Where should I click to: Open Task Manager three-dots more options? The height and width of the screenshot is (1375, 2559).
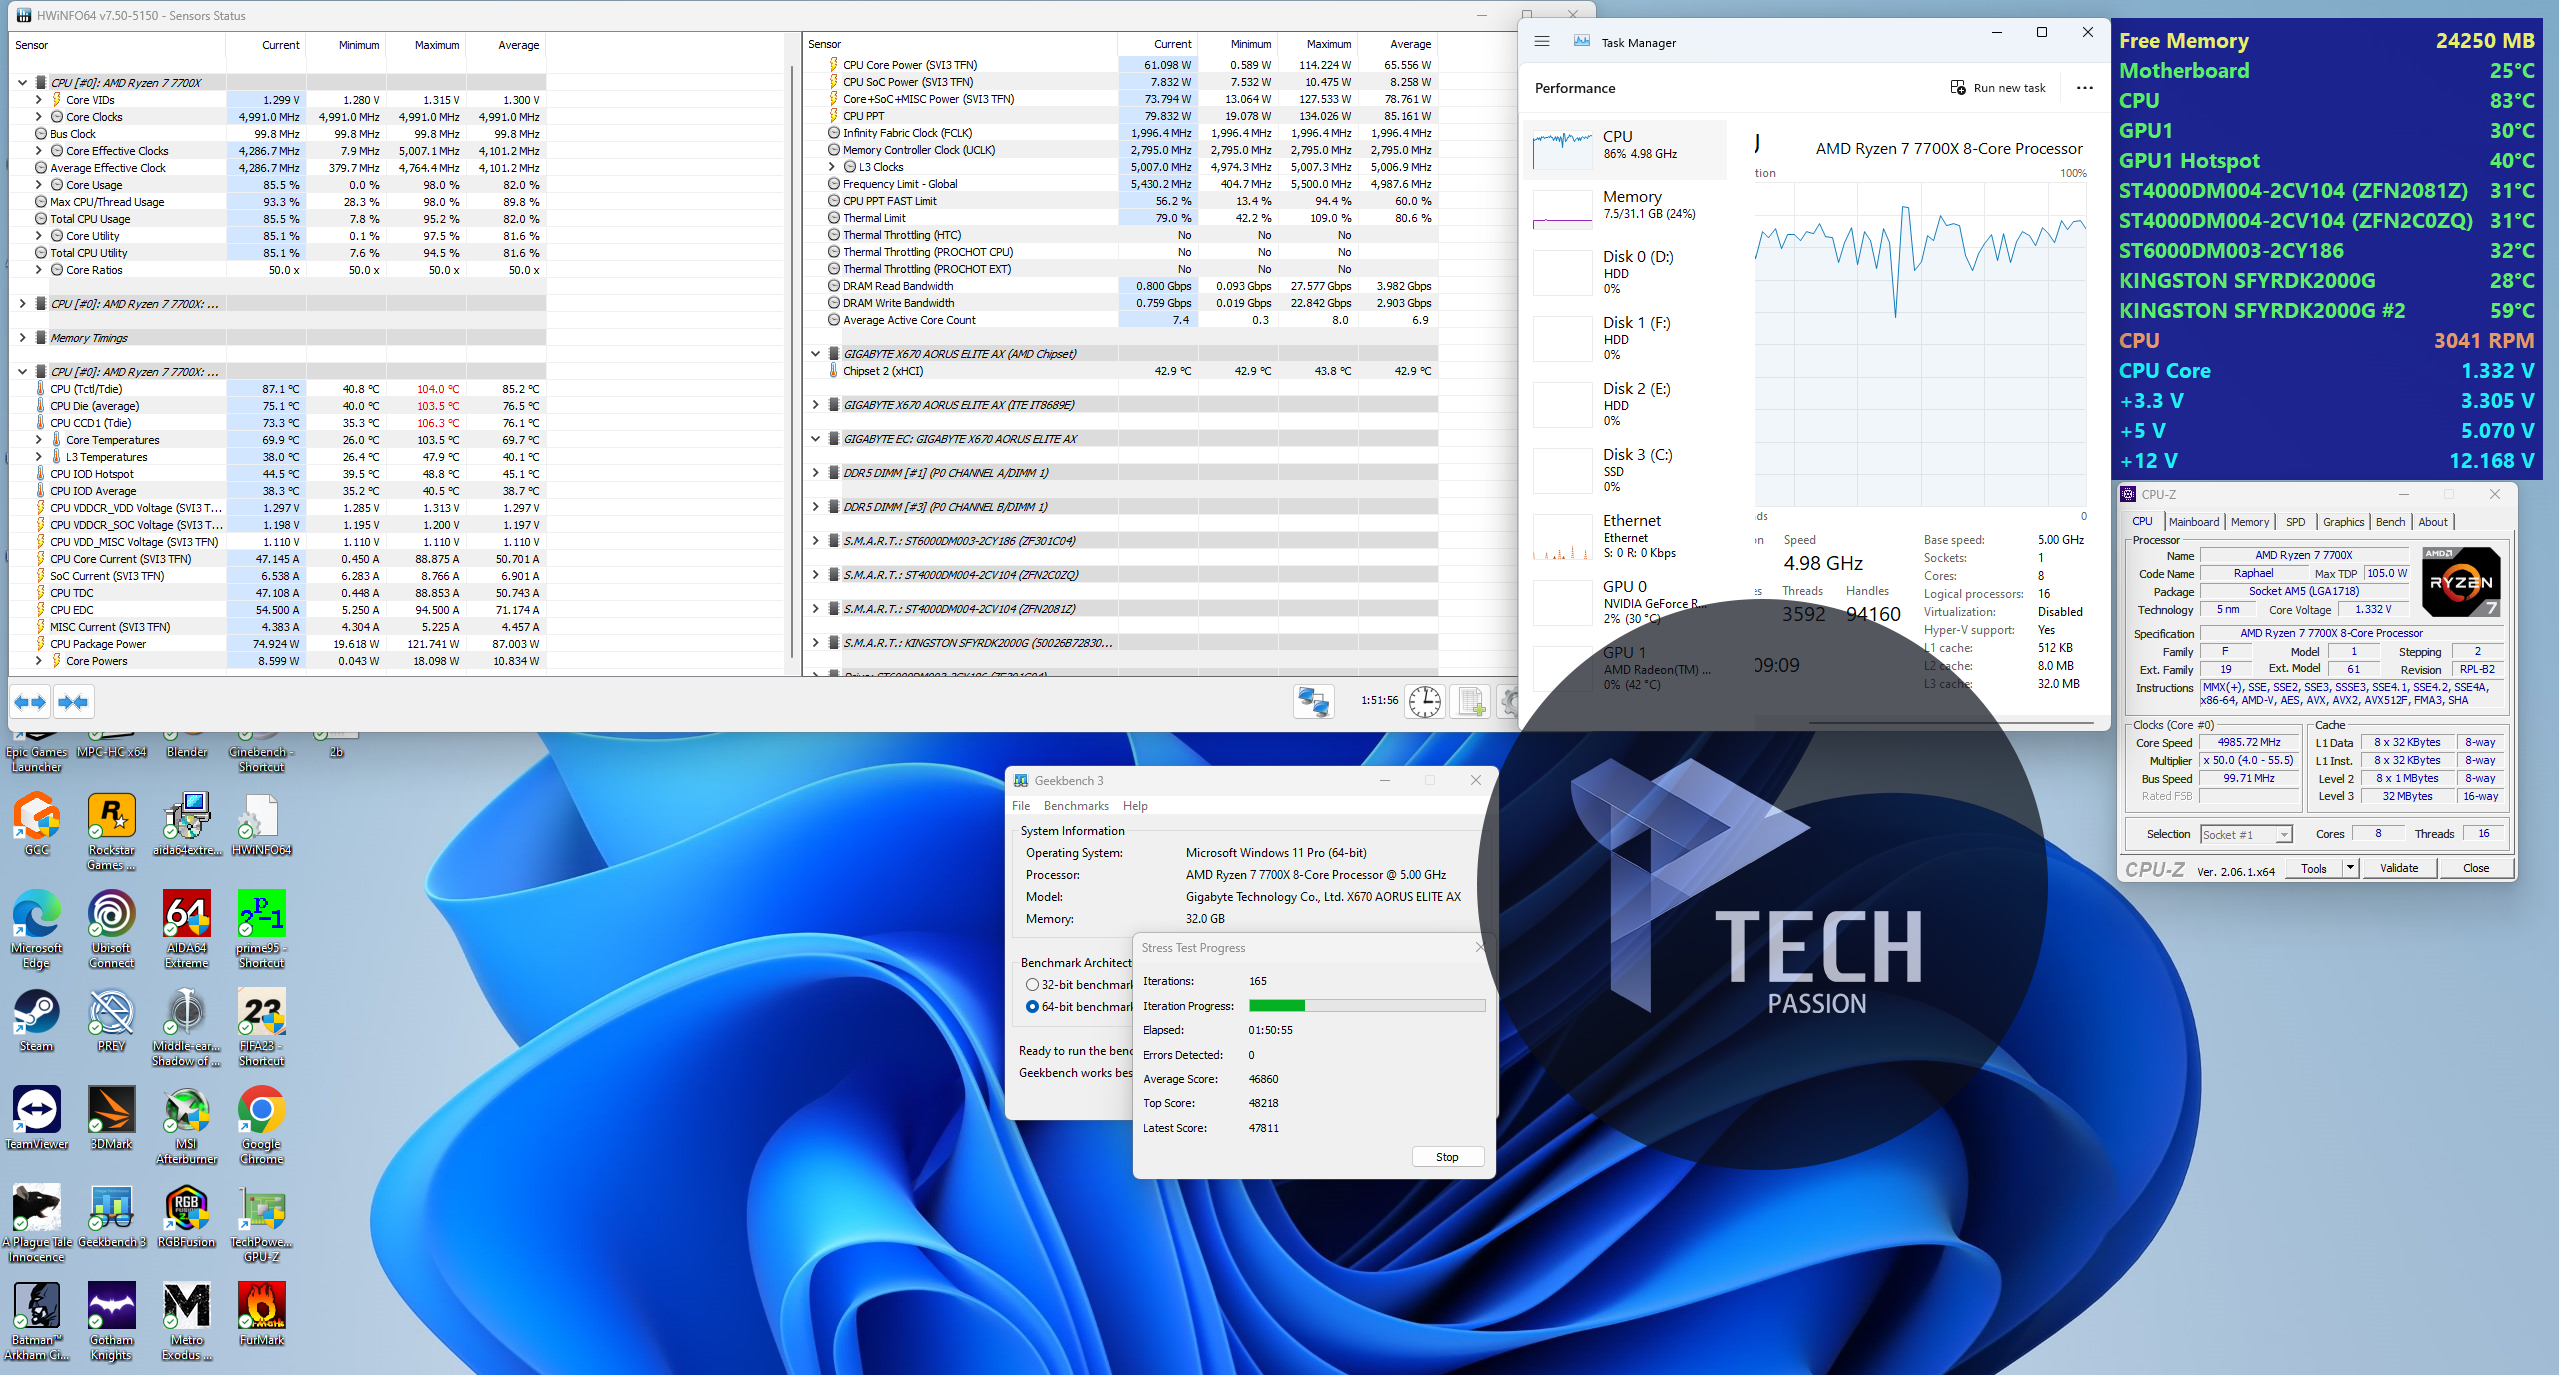click(x=2084, y=88)
